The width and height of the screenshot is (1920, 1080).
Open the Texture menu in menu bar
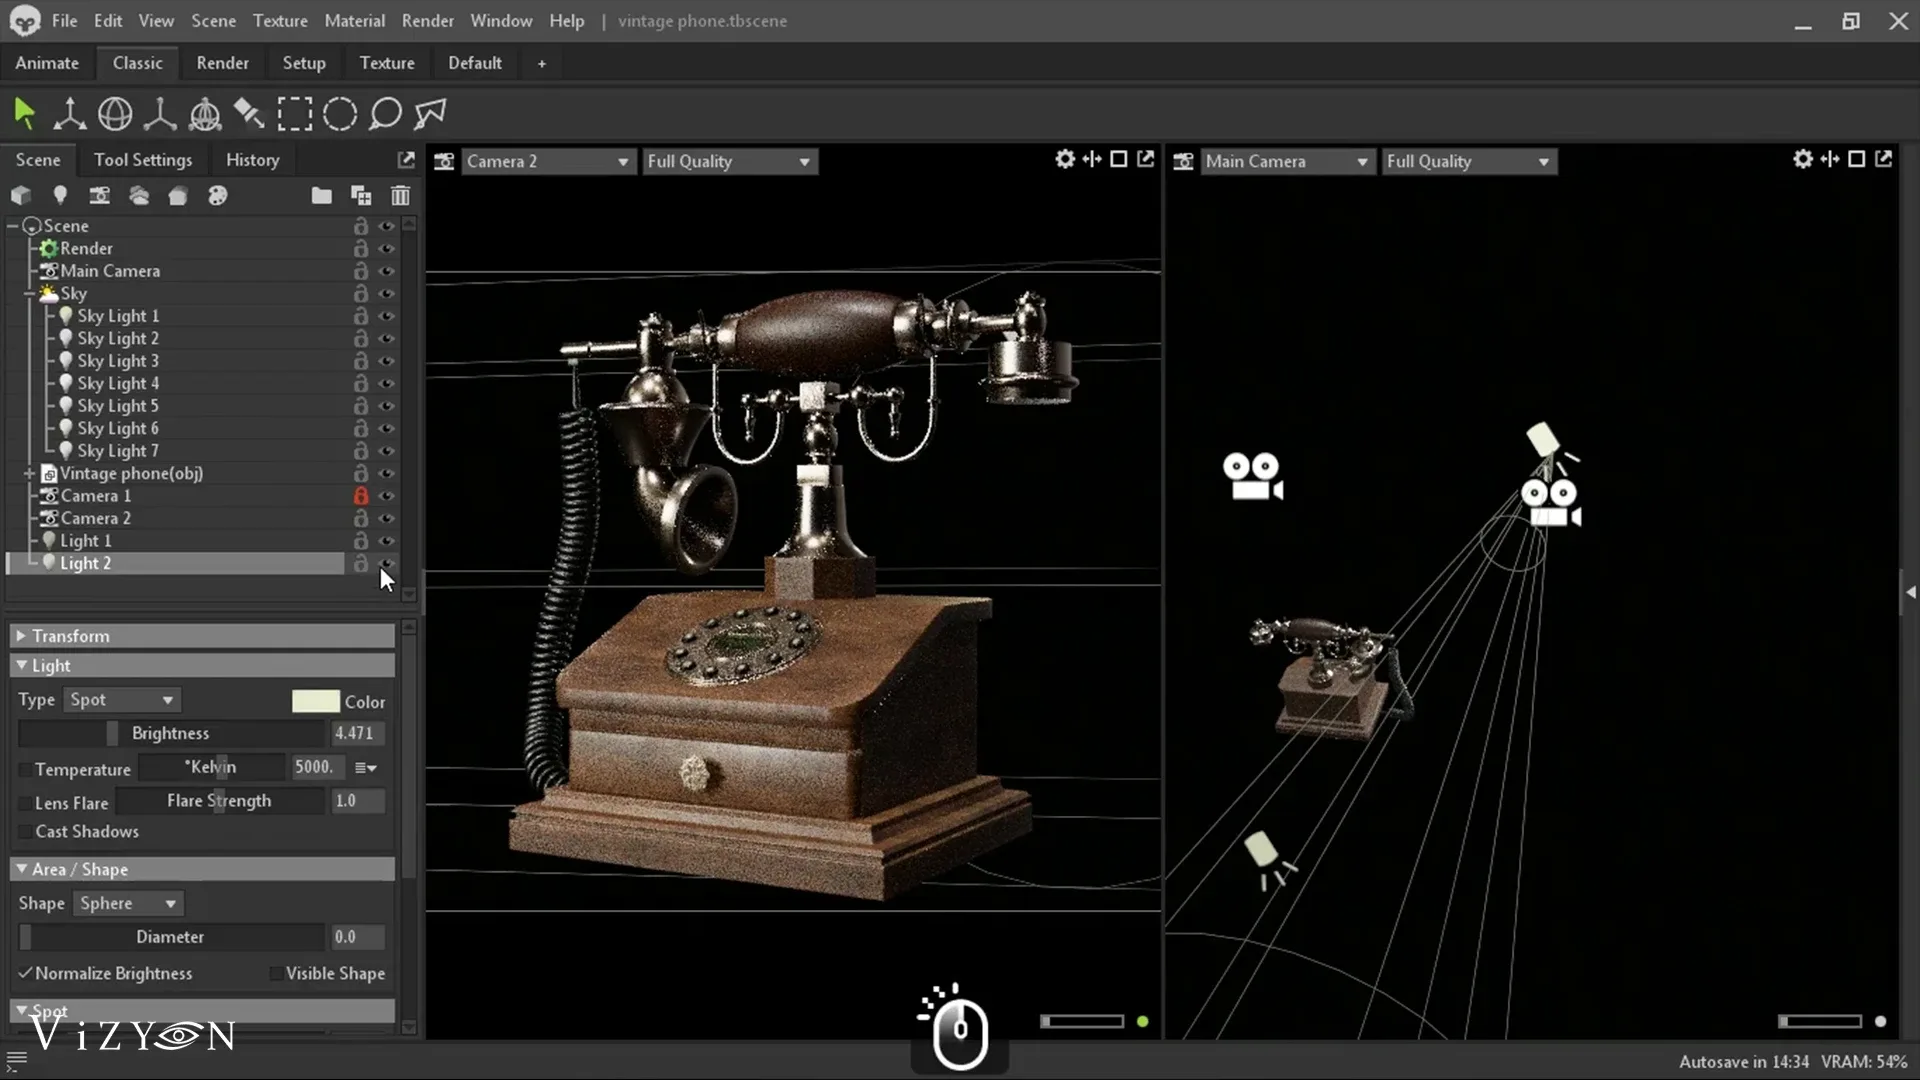coord(280,20)
